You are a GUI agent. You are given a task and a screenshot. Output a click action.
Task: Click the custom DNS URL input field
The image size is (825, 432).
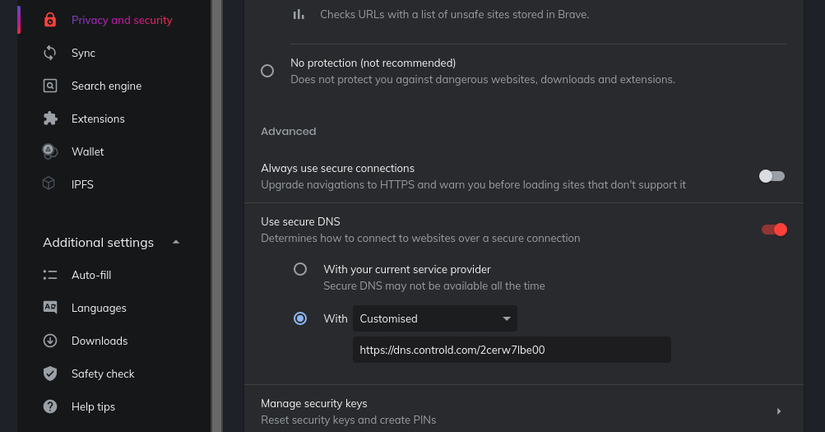[511, 350]
